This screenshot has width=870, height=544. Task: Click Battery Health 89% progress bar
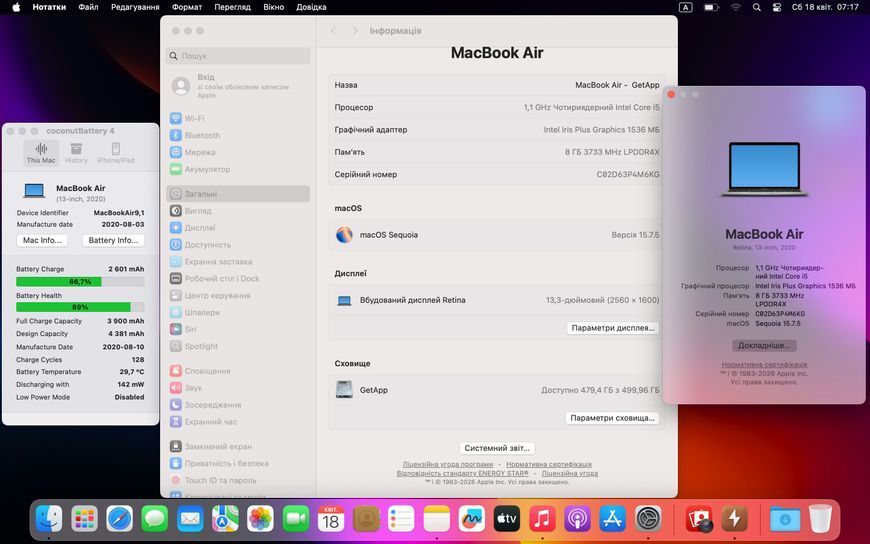point(80,307)
